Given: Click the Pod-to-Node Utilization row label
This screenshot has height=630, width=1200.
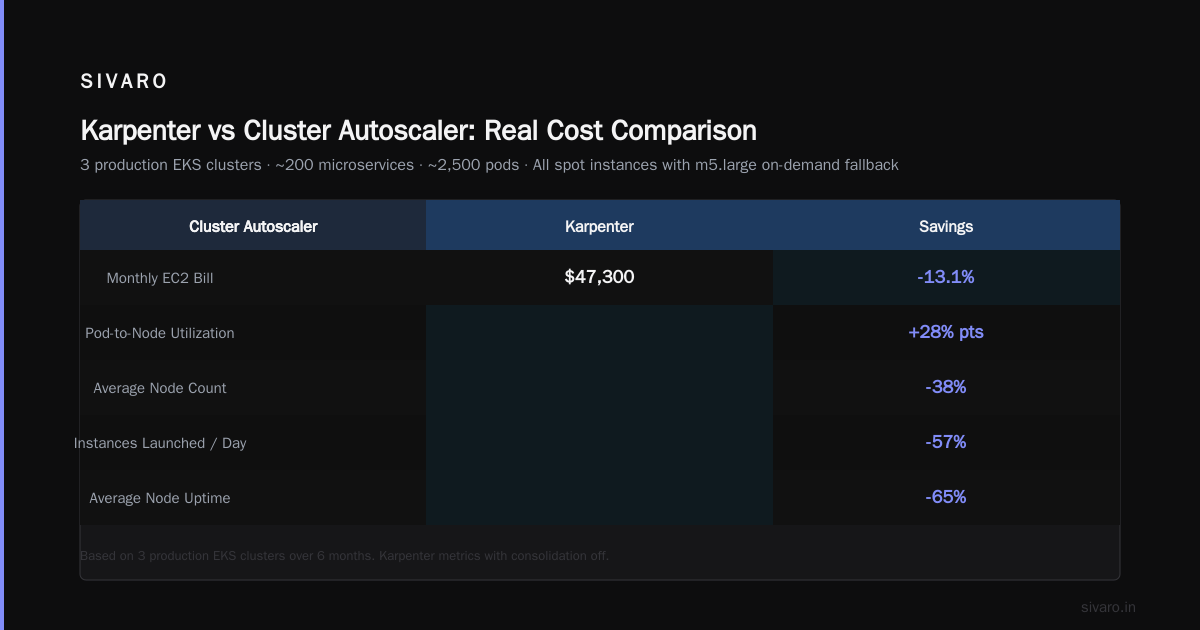Looking at the screenshot, I should [x=160, y=333].
